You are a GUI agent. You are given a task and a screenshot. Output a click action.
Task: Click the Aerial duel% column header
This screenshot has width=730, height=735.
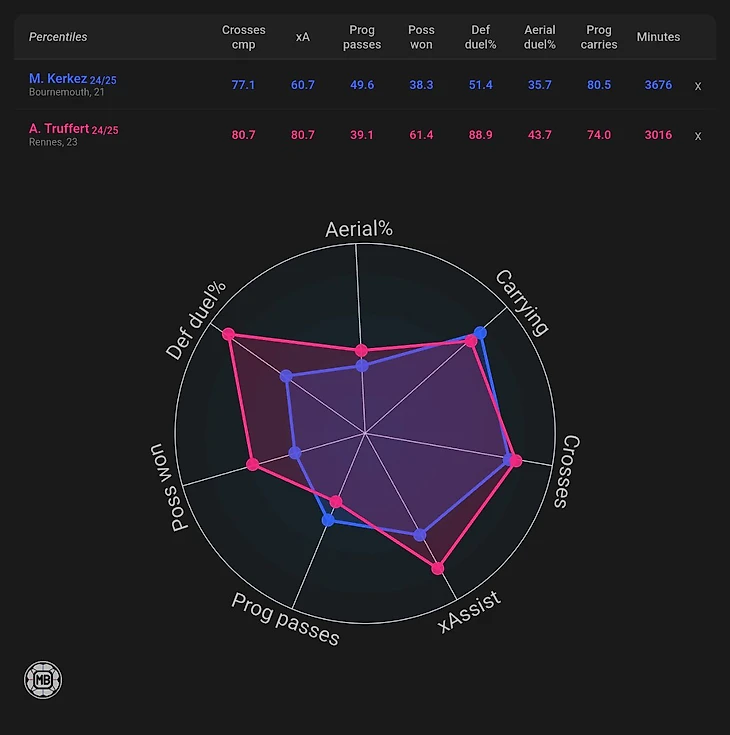(x=540, y=37)
